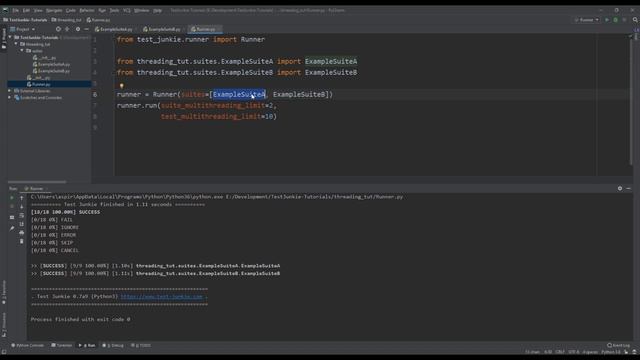Open the 4: Run tool window tab
The width and height of the screenshot is (640, 360).
click(x=87, y=345)
